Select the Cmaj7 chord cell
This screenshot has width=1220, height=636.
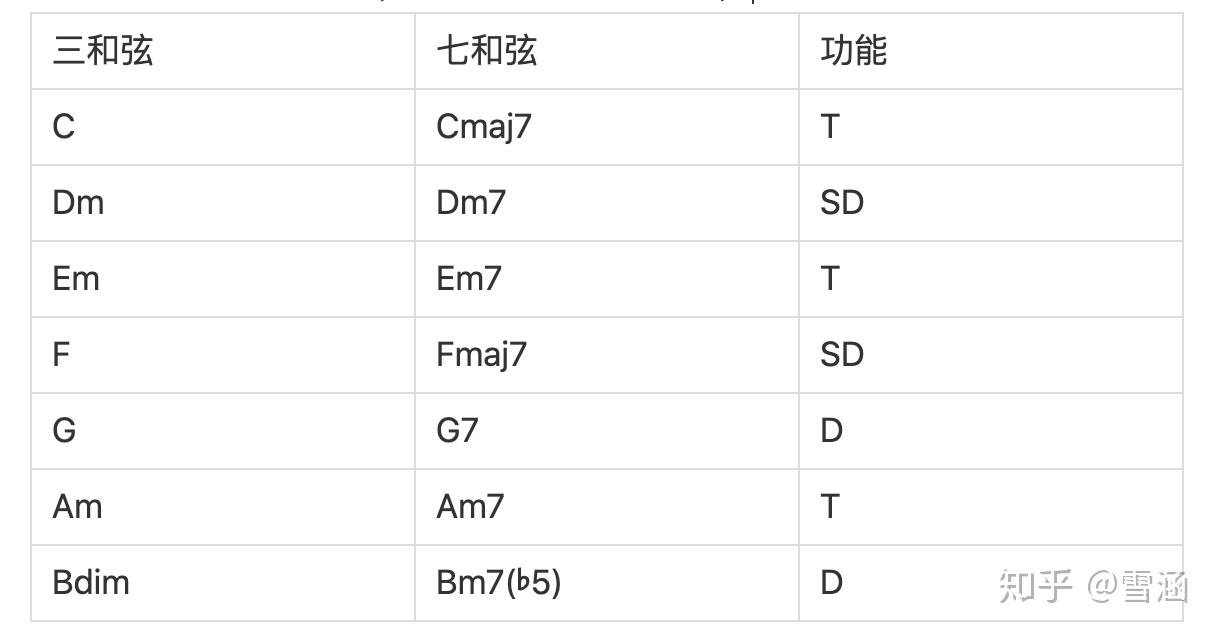pyautogui.click(x=484, y=127)
